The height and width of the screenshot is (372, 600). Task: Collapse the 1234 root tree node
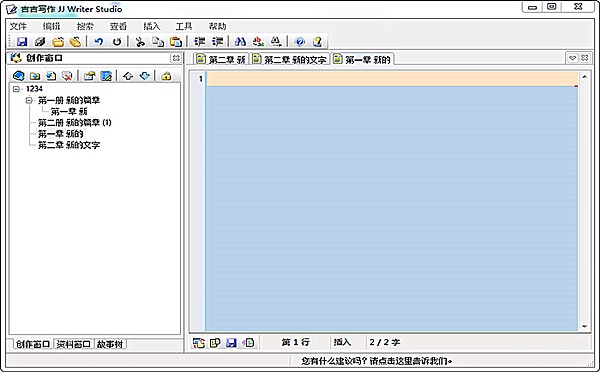16,89
